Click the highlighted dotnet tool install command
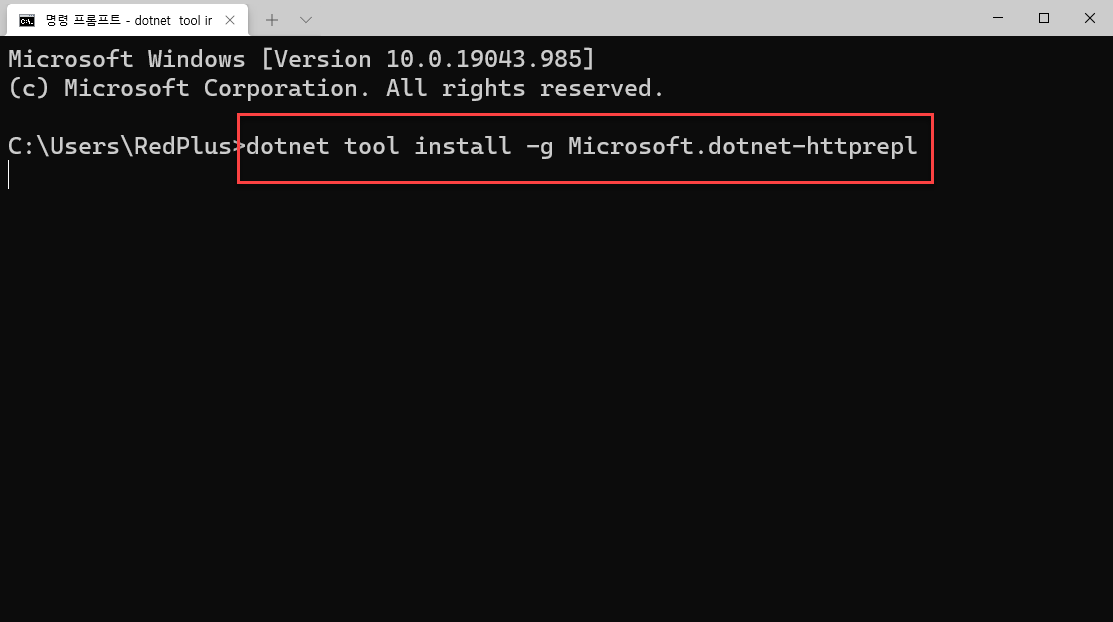 pyautogui.click(x=585, y=147)
